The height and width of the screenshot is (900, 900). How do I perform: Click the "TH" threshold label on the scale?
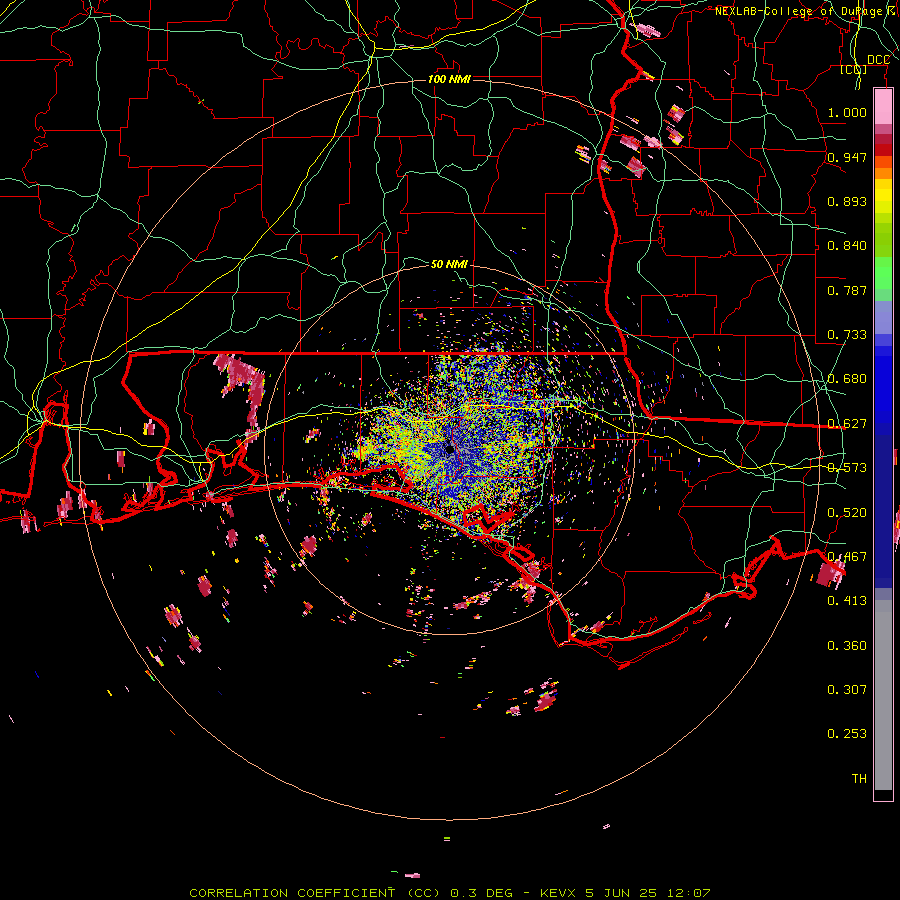(x=859, y=779)
